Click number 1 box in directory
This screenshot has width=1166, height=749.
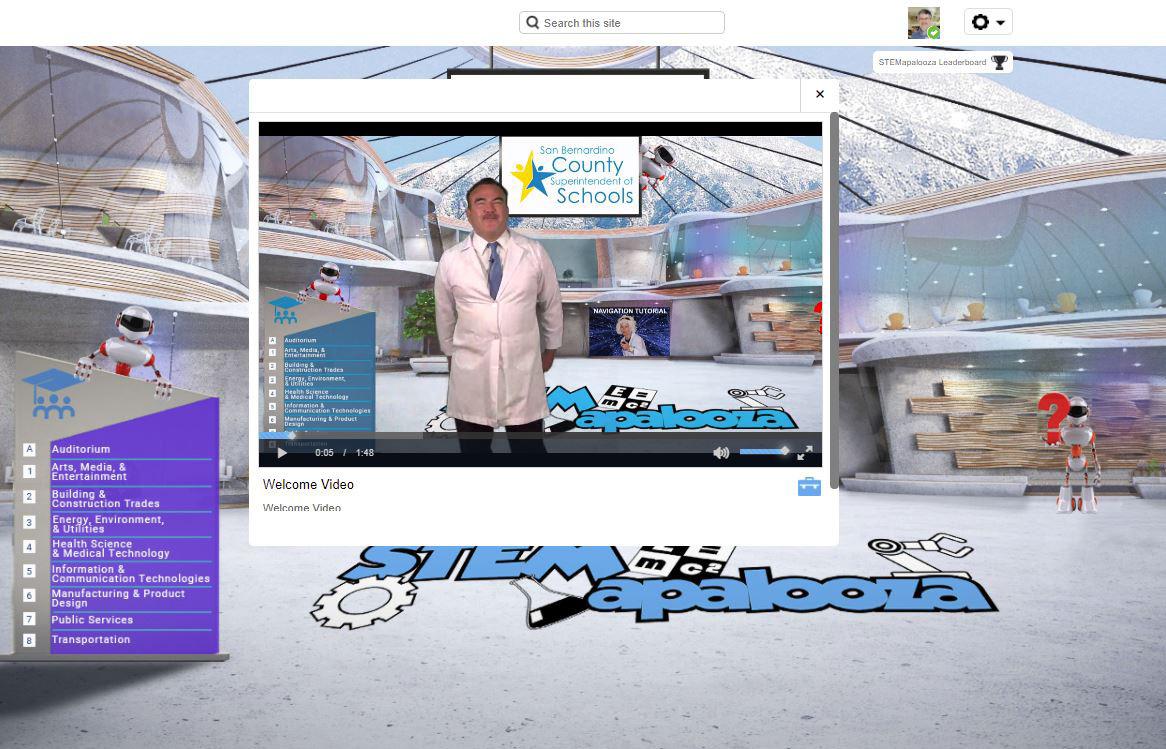coord(30,472)
